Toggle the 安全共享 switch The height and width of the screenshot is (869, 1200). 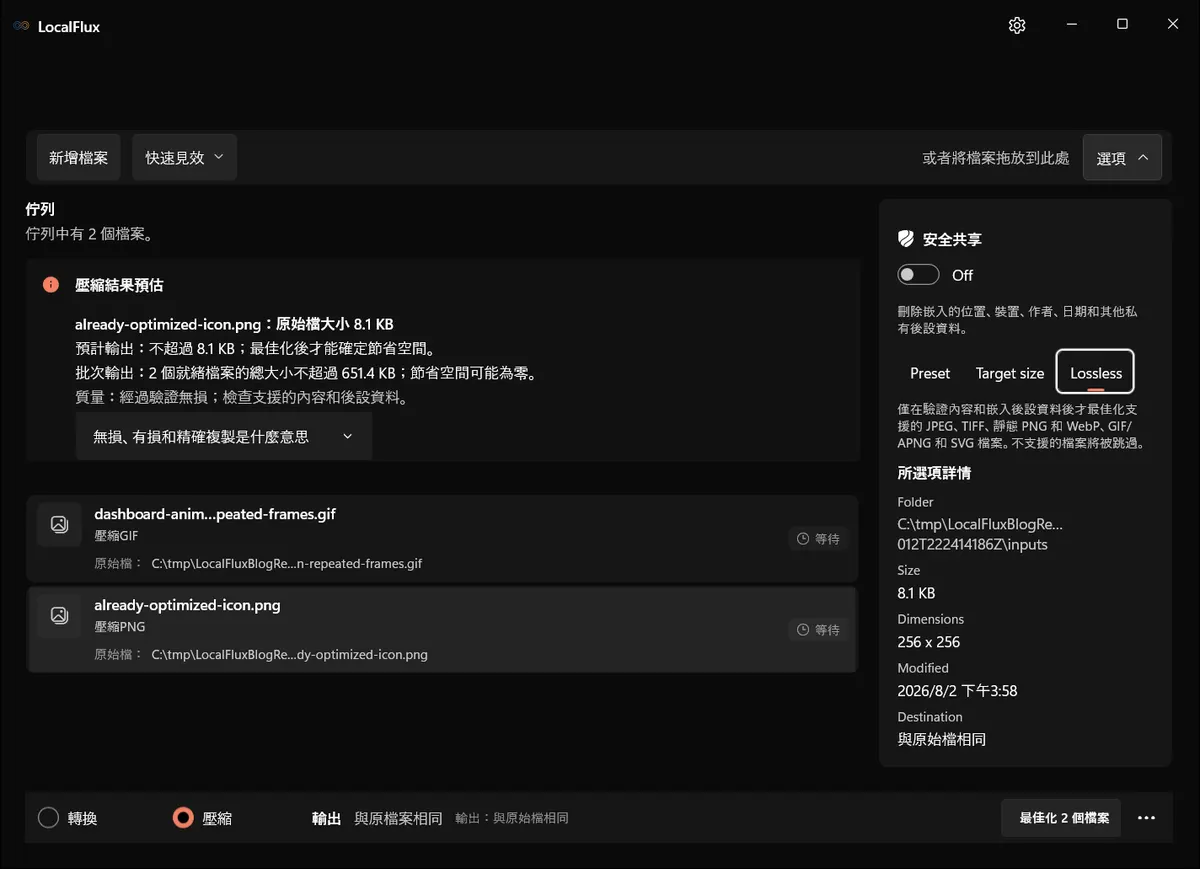click(x=918, y=275)
